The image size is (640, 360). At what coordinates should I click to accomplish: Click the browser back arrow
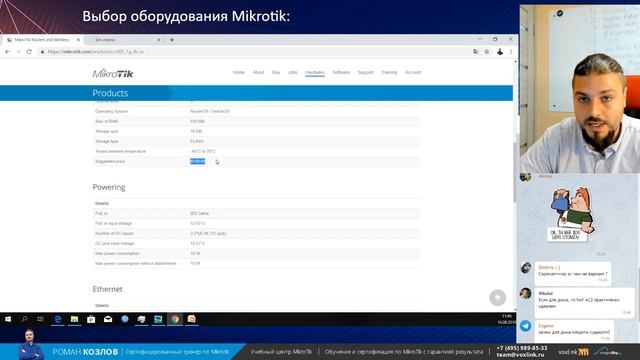(x=8, y=52)
